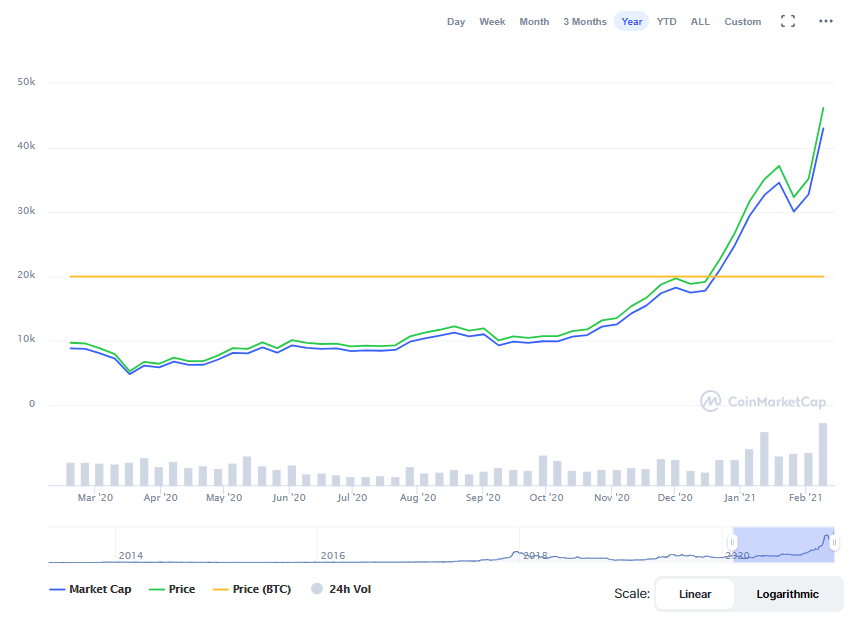
Task: Click the Sep '20 axis label
Action: click(483, 497)
